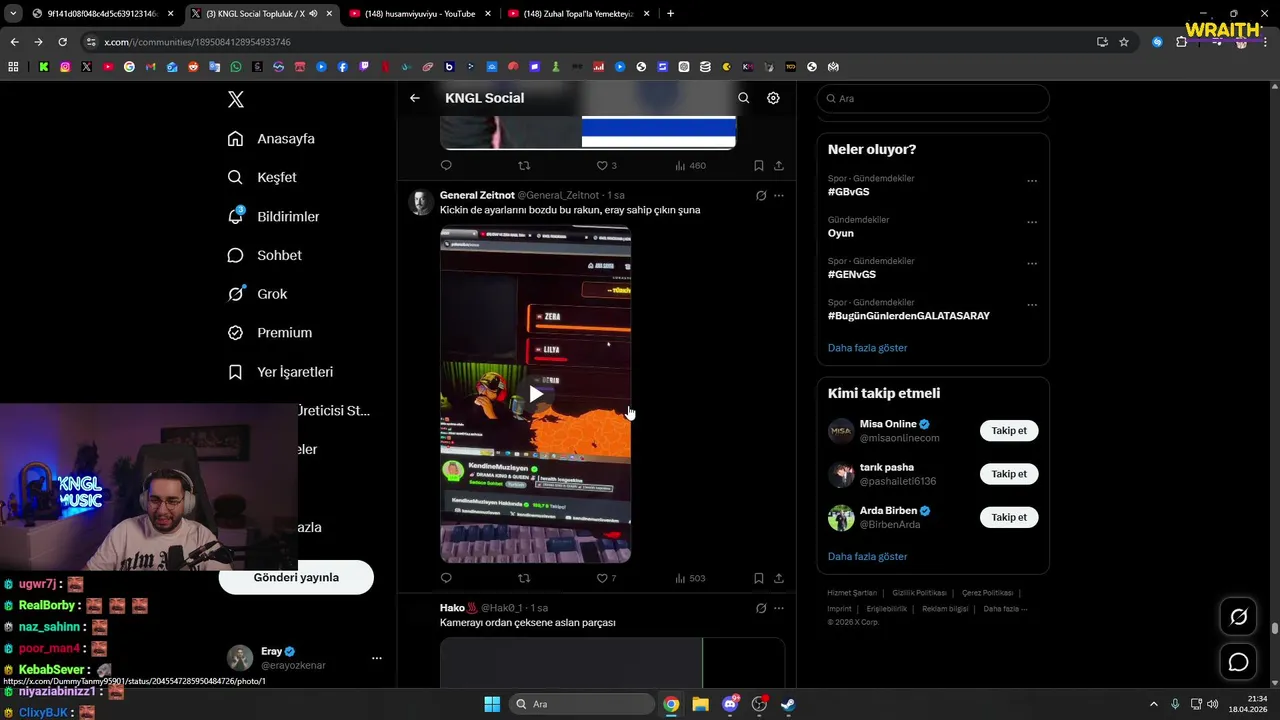
Task: View stats of post with 503 views
Action: pyautogui.click(x=690, y=578)
